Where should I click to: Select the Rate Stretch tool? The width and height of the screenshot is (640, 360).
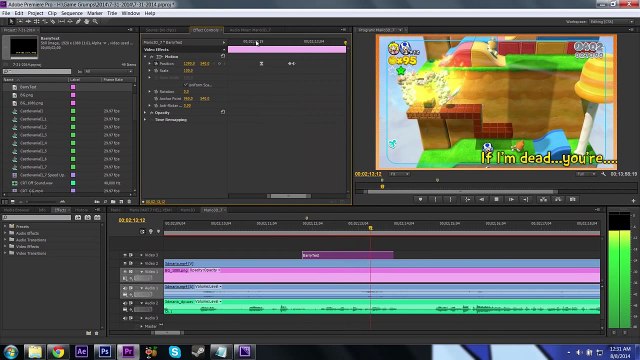click(x=45, y=22)
